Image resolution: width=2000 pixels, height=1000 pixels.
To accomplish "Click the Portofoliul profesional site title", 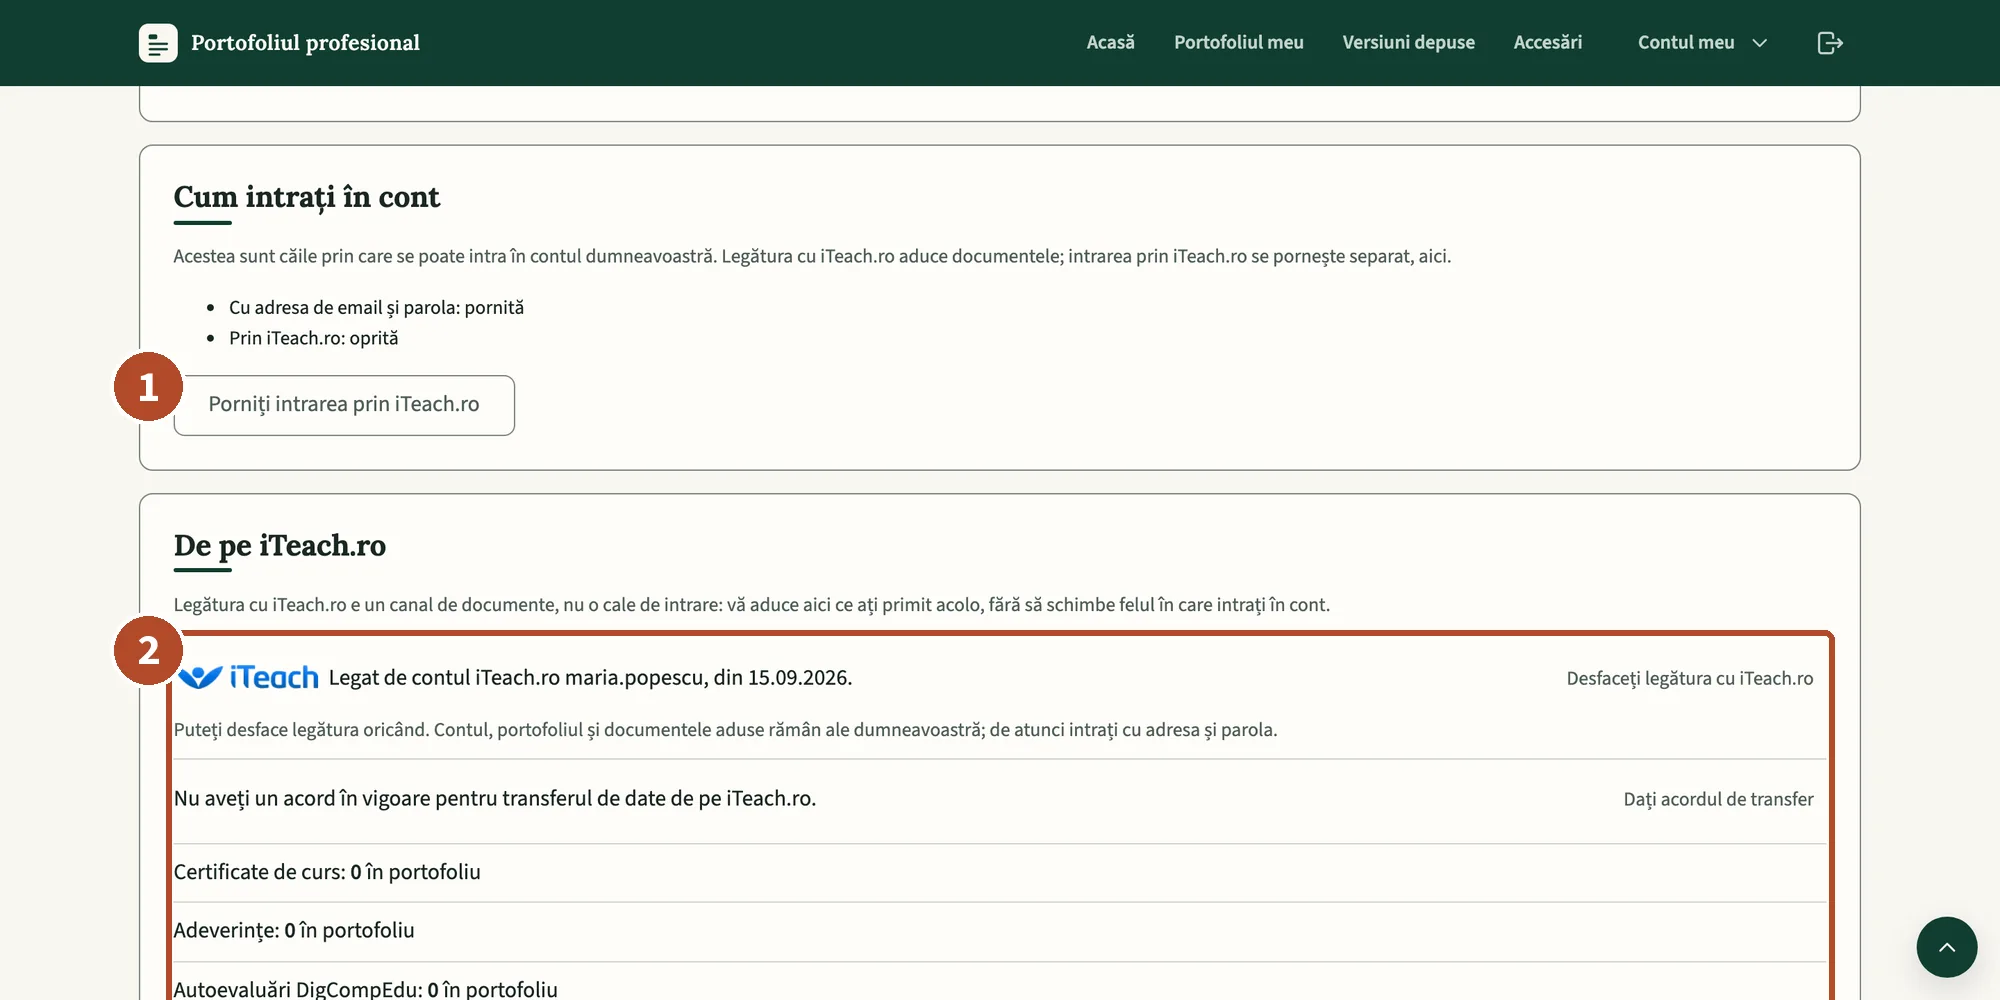I will [x=305, y=43].
